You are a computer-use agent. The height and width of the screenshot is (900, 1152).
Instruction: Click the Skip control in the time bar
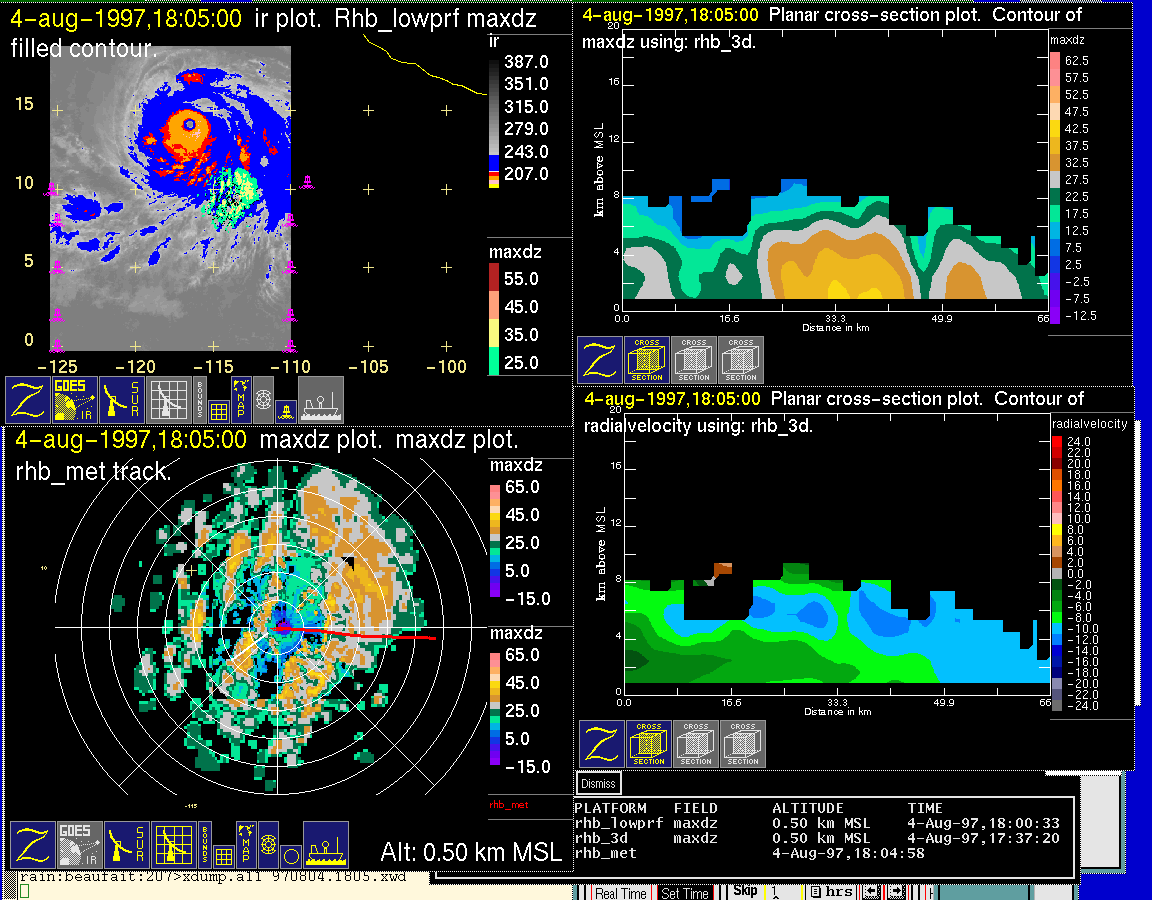click(x=745, y=891)
